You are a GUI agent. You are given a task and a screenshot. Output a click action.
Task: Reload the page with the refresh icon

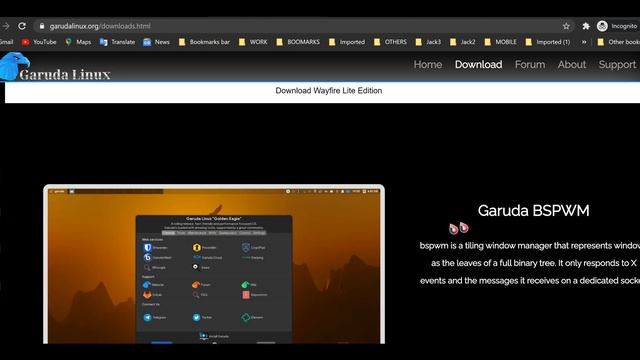pyautogui.click(x=22, y=26)
